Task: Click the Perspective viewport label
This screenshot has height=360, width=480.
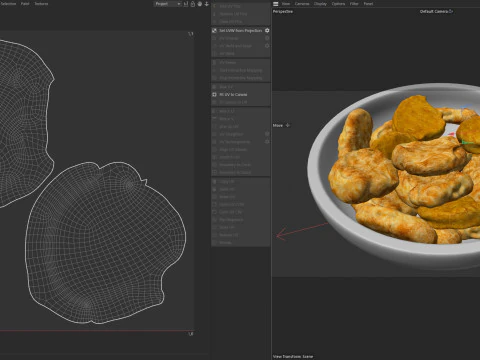Action: [x=283, y=12]
